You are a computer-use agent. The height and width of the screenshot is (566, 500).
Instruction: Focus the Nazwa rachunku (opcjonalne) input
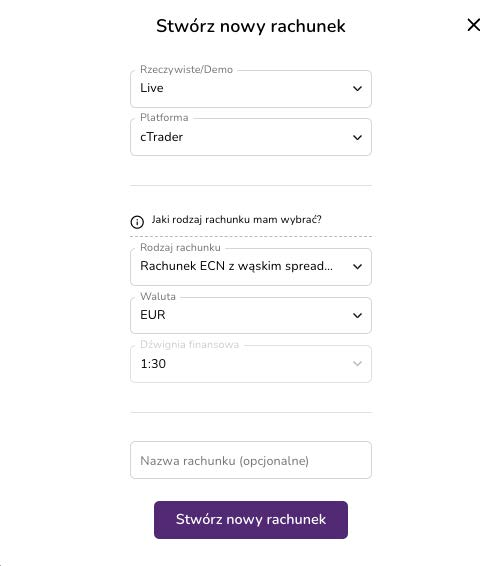coord(251,460)
